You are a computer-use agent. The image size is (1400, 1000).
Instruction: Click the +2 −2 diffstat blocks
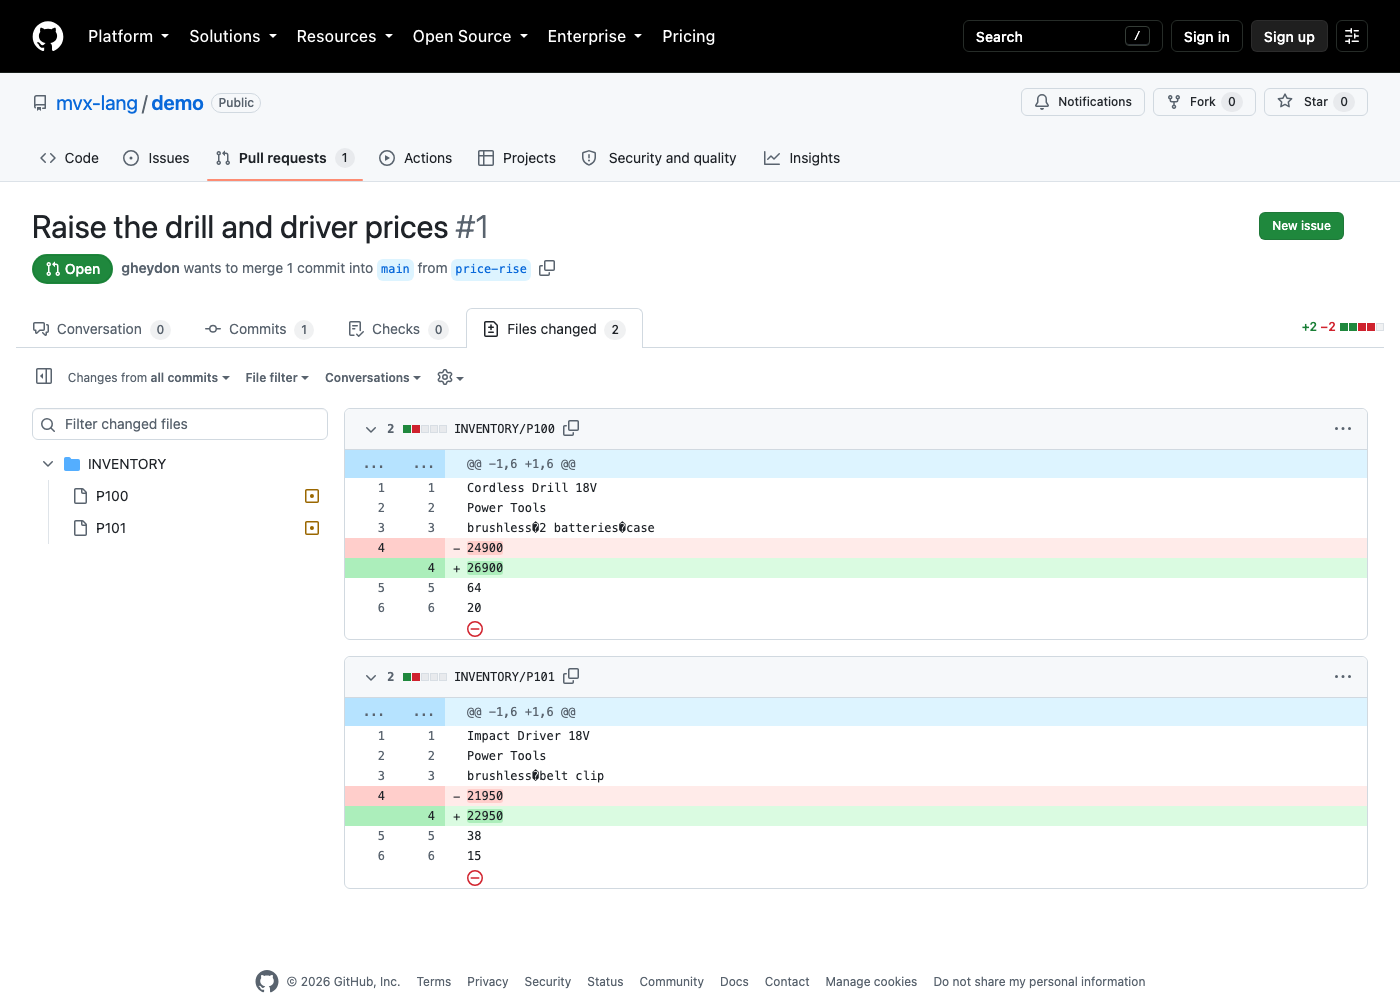pyautogui.click(x=1362, y=327)
